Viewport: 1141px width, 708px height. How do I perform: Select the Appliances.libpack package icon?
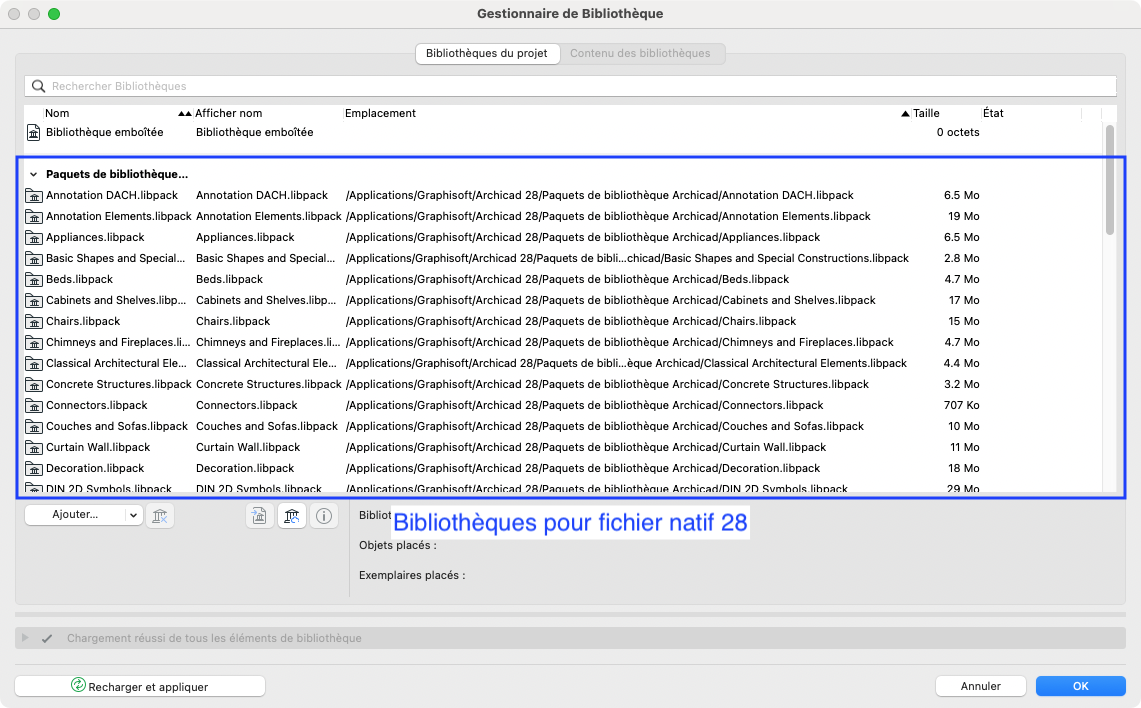click(33, 238)
